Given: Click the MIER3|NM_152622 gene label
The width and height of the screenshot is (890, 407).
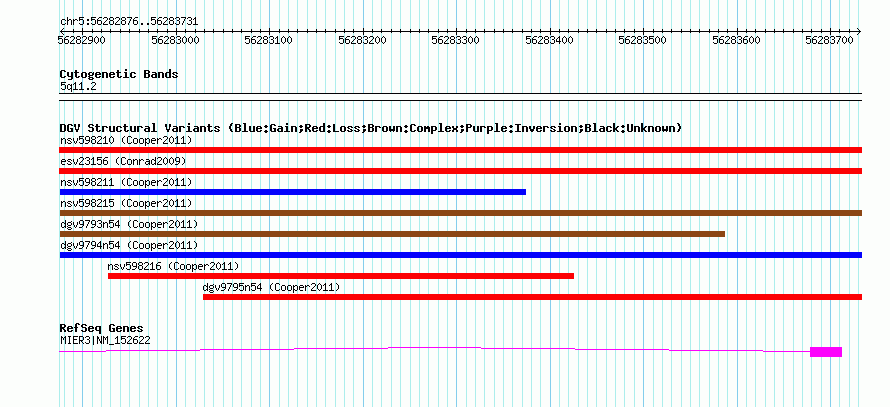Looking at the screenshot, I should coord(105,340).
